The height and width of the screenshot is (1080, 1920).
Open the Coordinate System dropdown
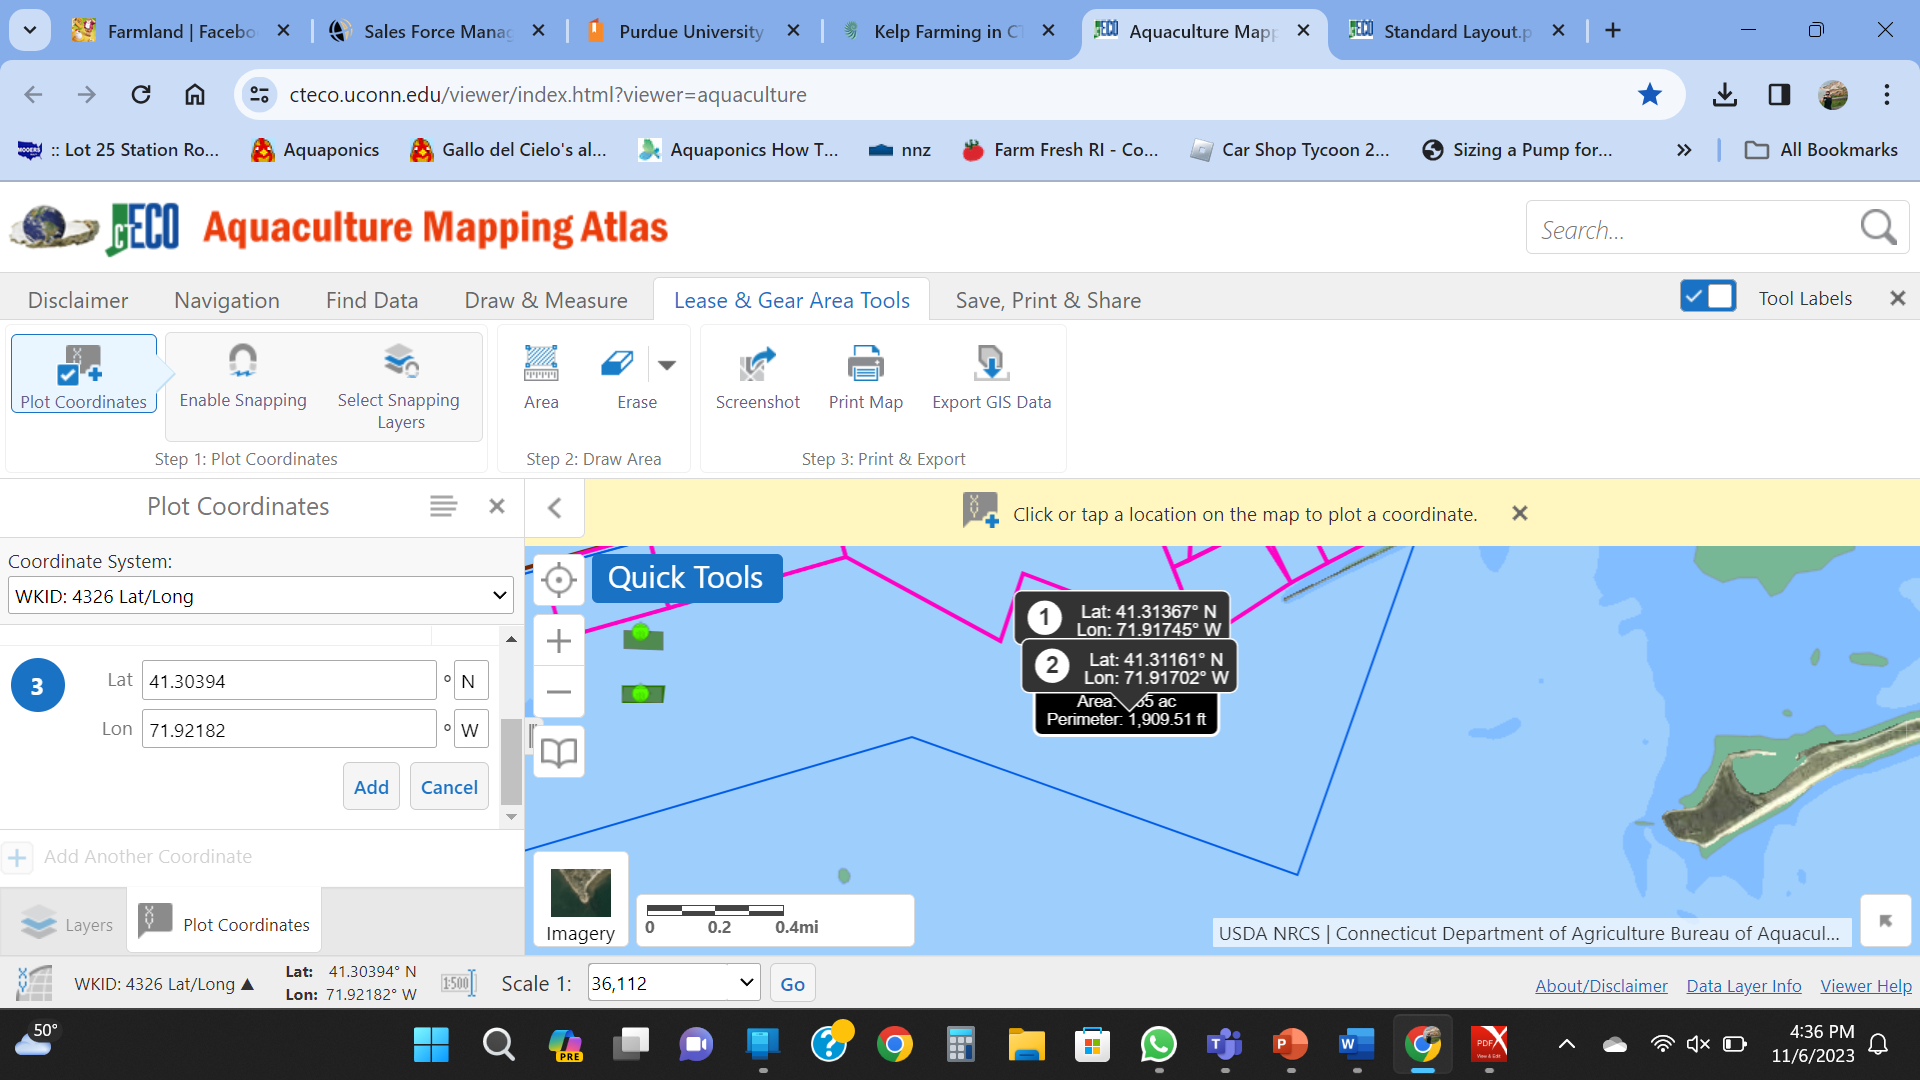point(260,596)
